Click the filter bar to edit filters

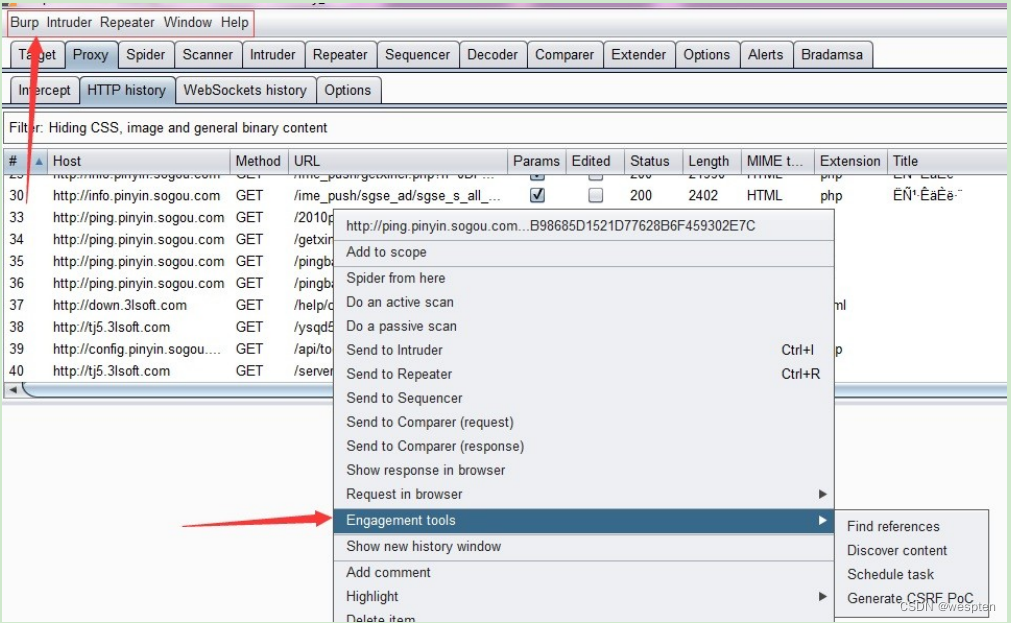(505, 128)
